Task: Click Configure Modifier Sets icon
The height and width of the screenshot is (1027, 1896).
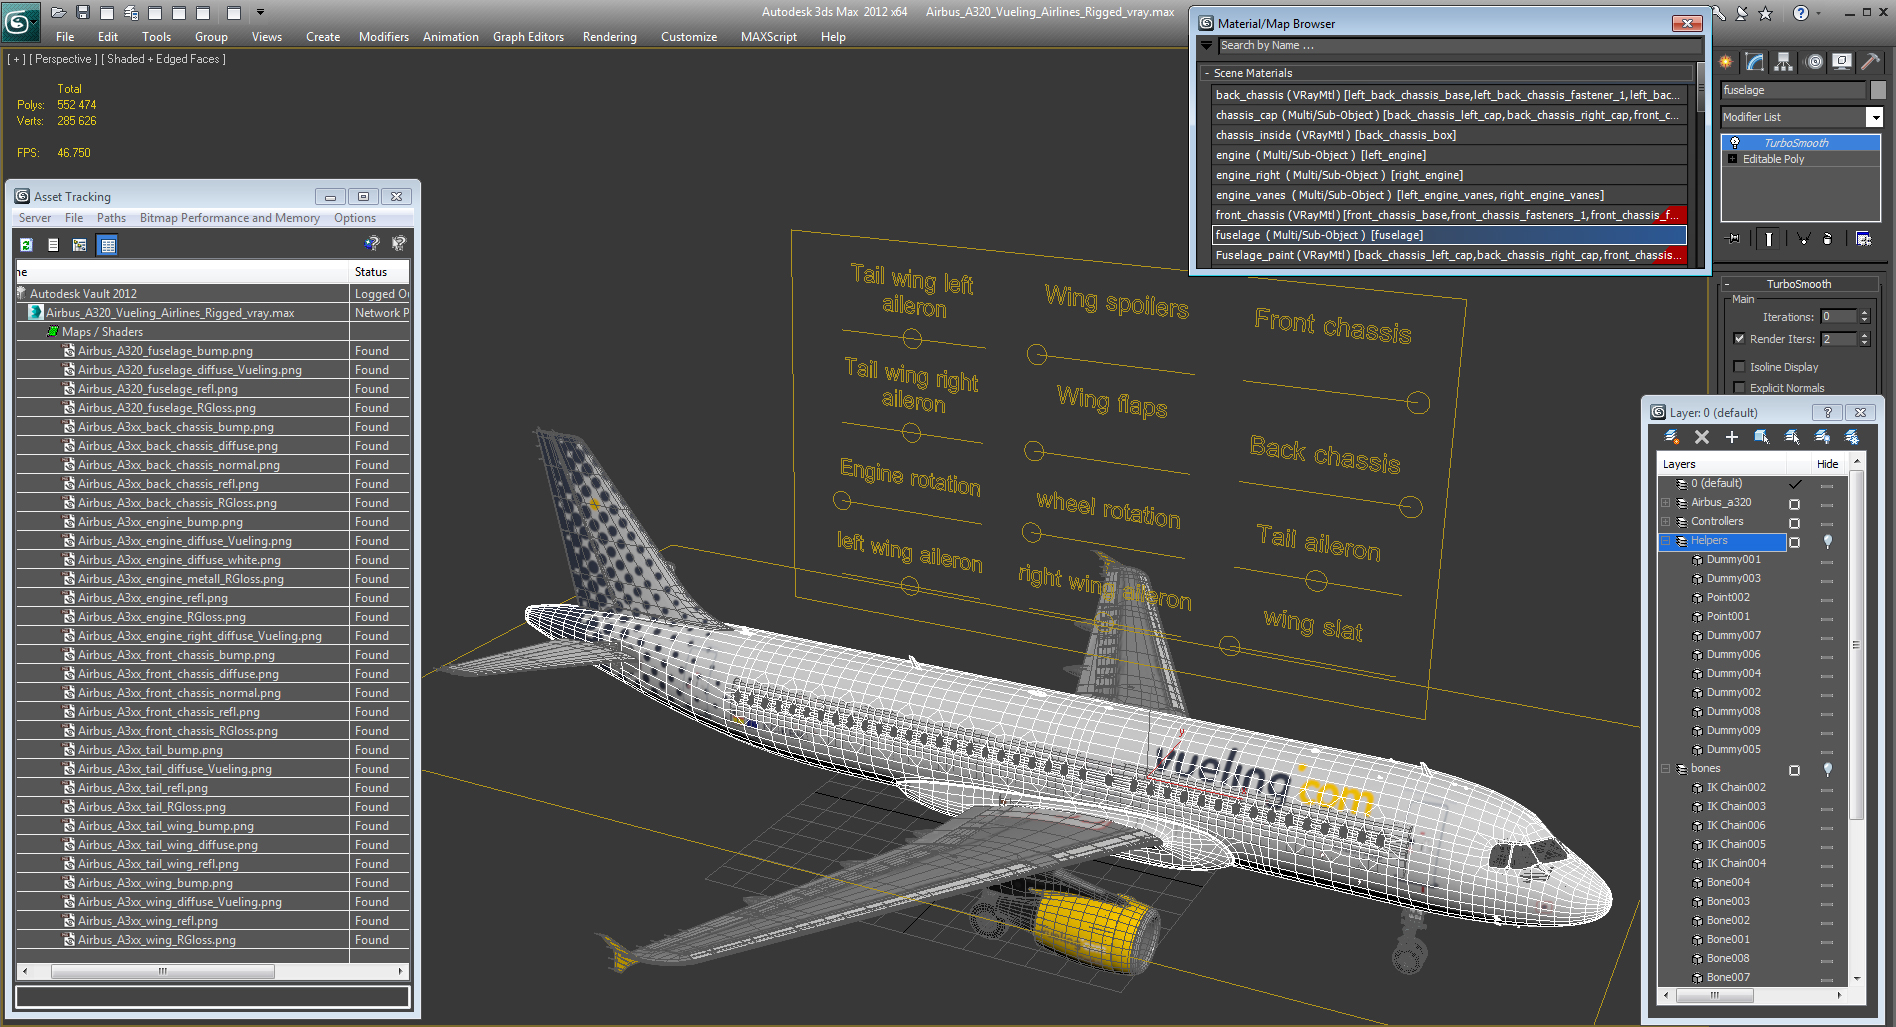Action: (1864, 239)
